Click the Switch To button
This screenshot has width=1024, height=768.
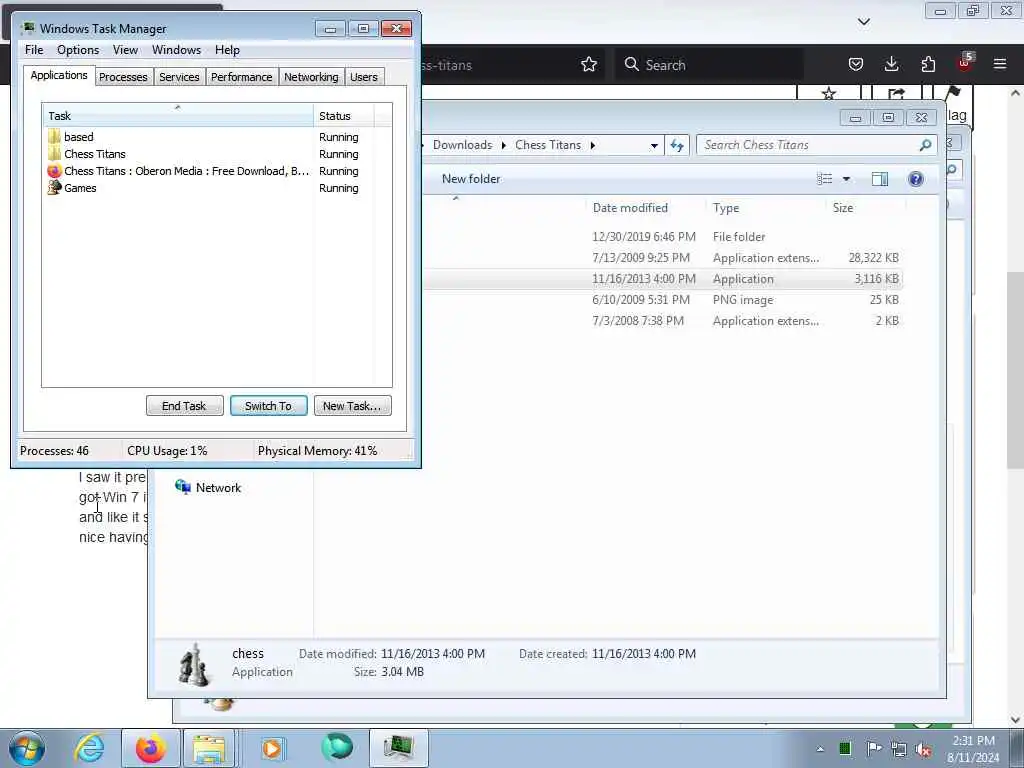[268, 406]
